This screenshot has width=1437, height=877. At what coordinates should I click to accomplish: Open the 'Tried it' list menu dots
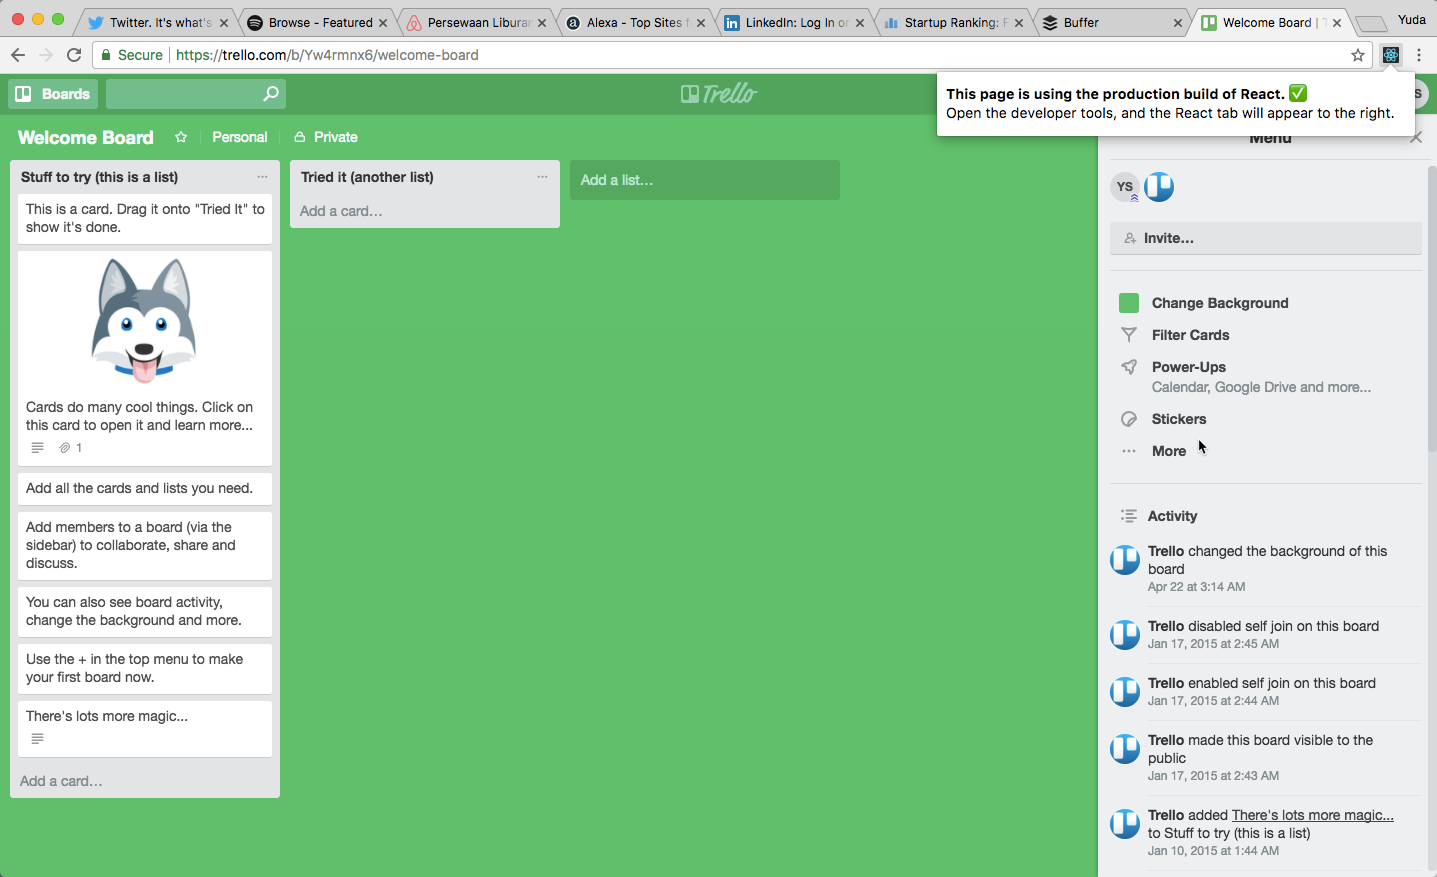pyautogui.click(x=542, y=177)
